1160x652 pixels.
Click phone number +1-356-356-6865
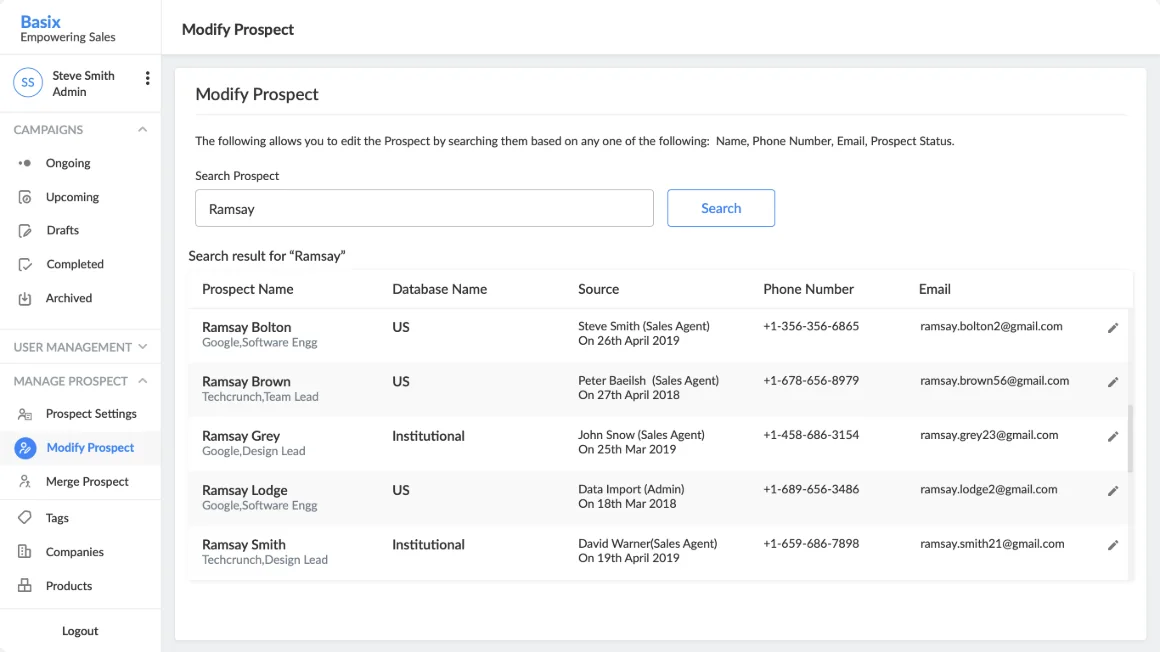[x=811, y=326]
